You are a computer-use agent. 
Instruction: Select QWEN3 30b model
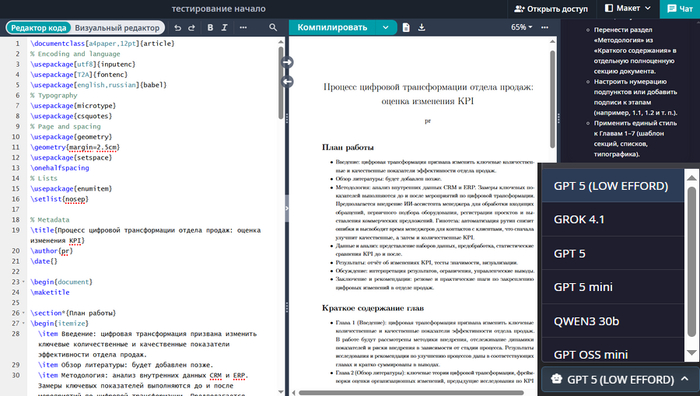[x=612, y=321]
